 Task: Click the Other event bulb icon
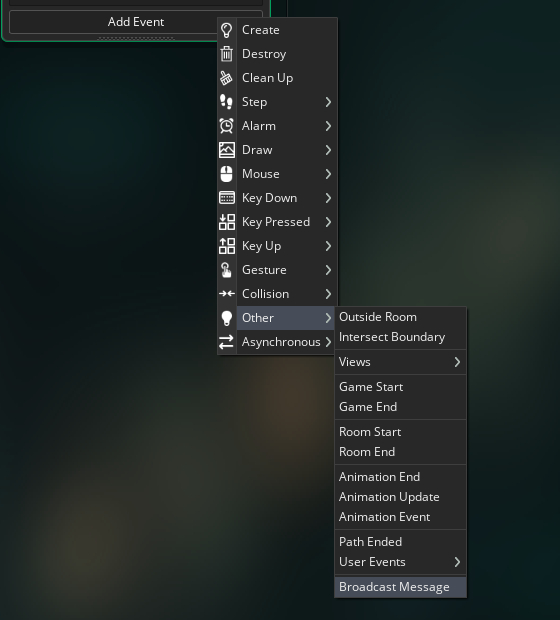227,318
